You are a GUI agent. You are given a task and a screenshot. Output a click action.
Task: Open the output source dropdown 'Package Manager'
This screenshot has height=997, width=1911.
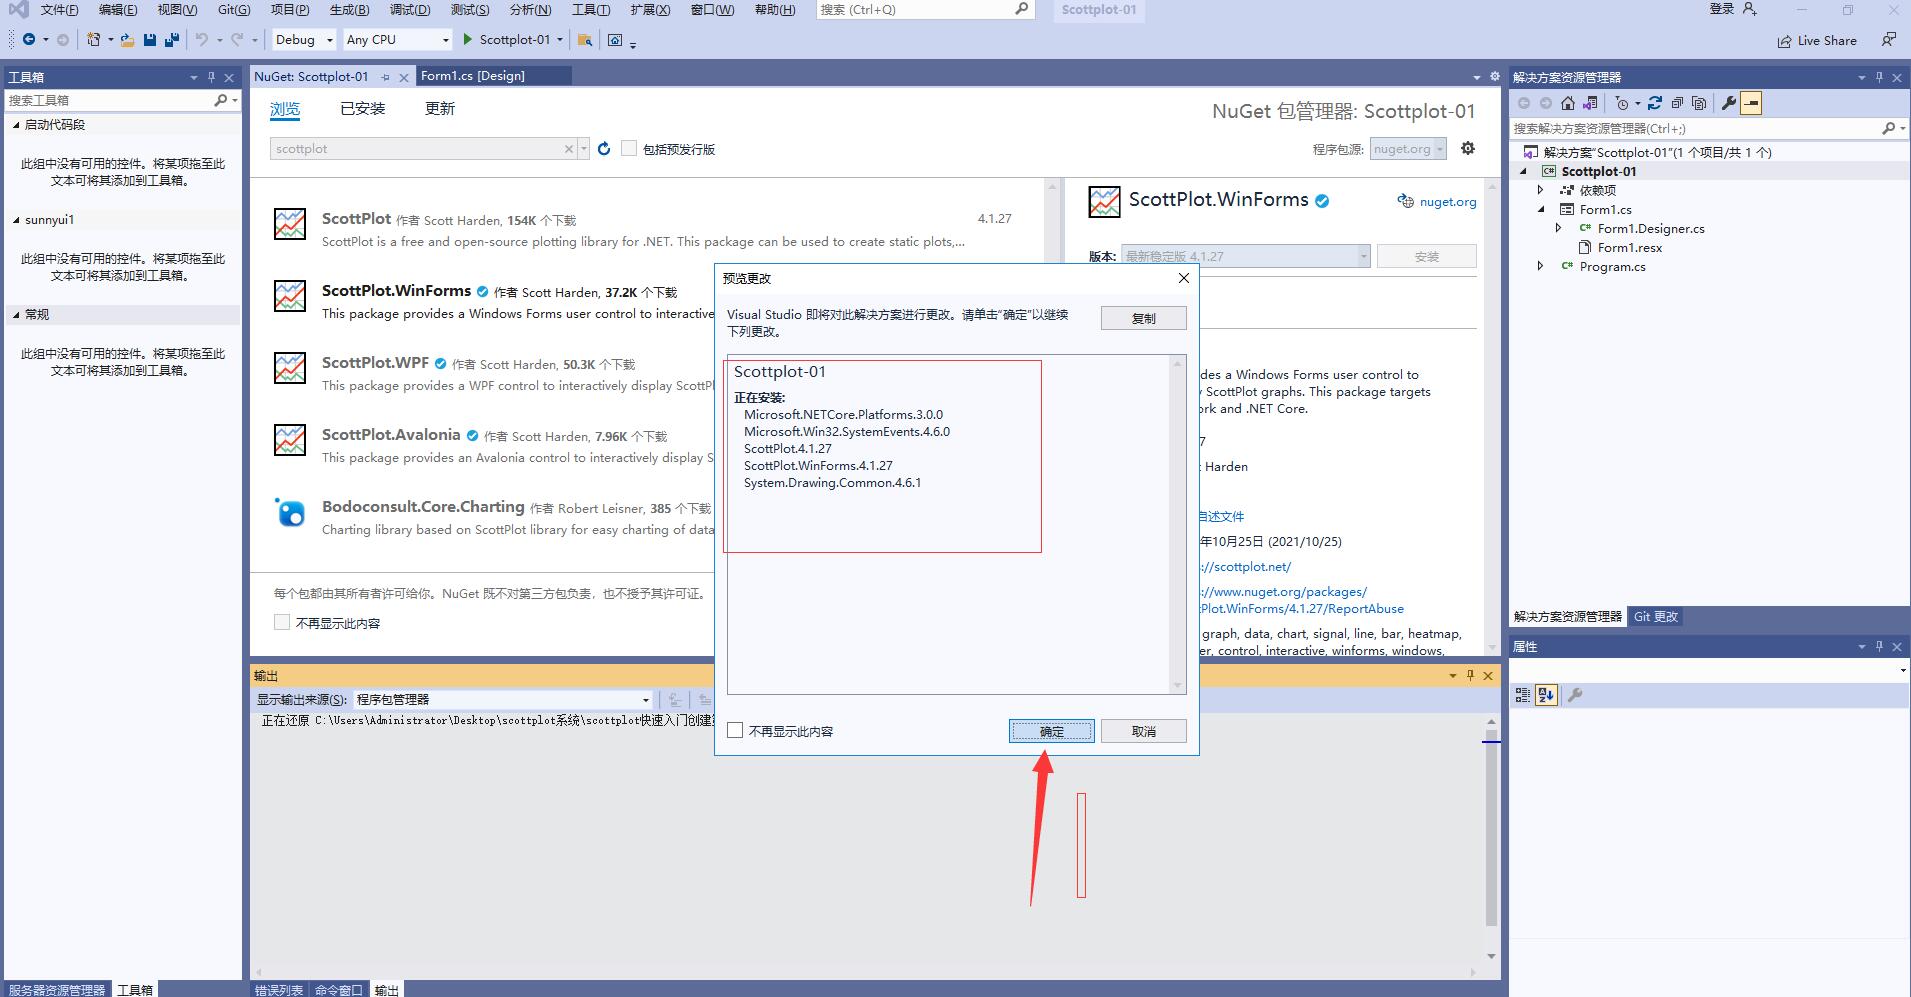point(503,699)
